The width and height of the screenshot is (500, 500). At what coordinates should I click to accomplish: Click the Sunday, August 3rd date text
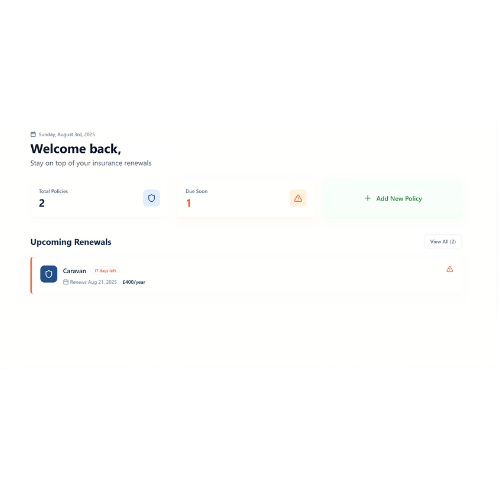click(67, 134)
